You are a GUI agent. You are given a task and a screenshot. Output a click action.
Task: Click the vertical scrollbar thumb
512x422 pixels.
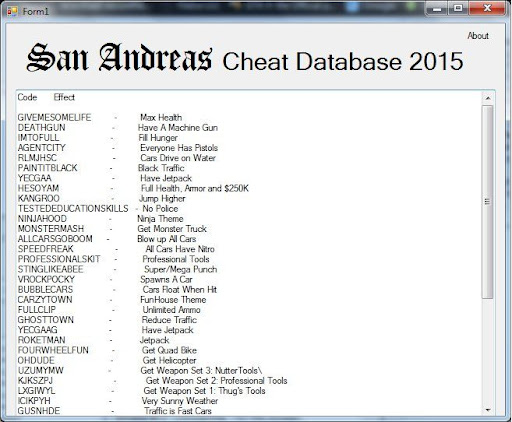pyautogui.click(x=488, y=201)
